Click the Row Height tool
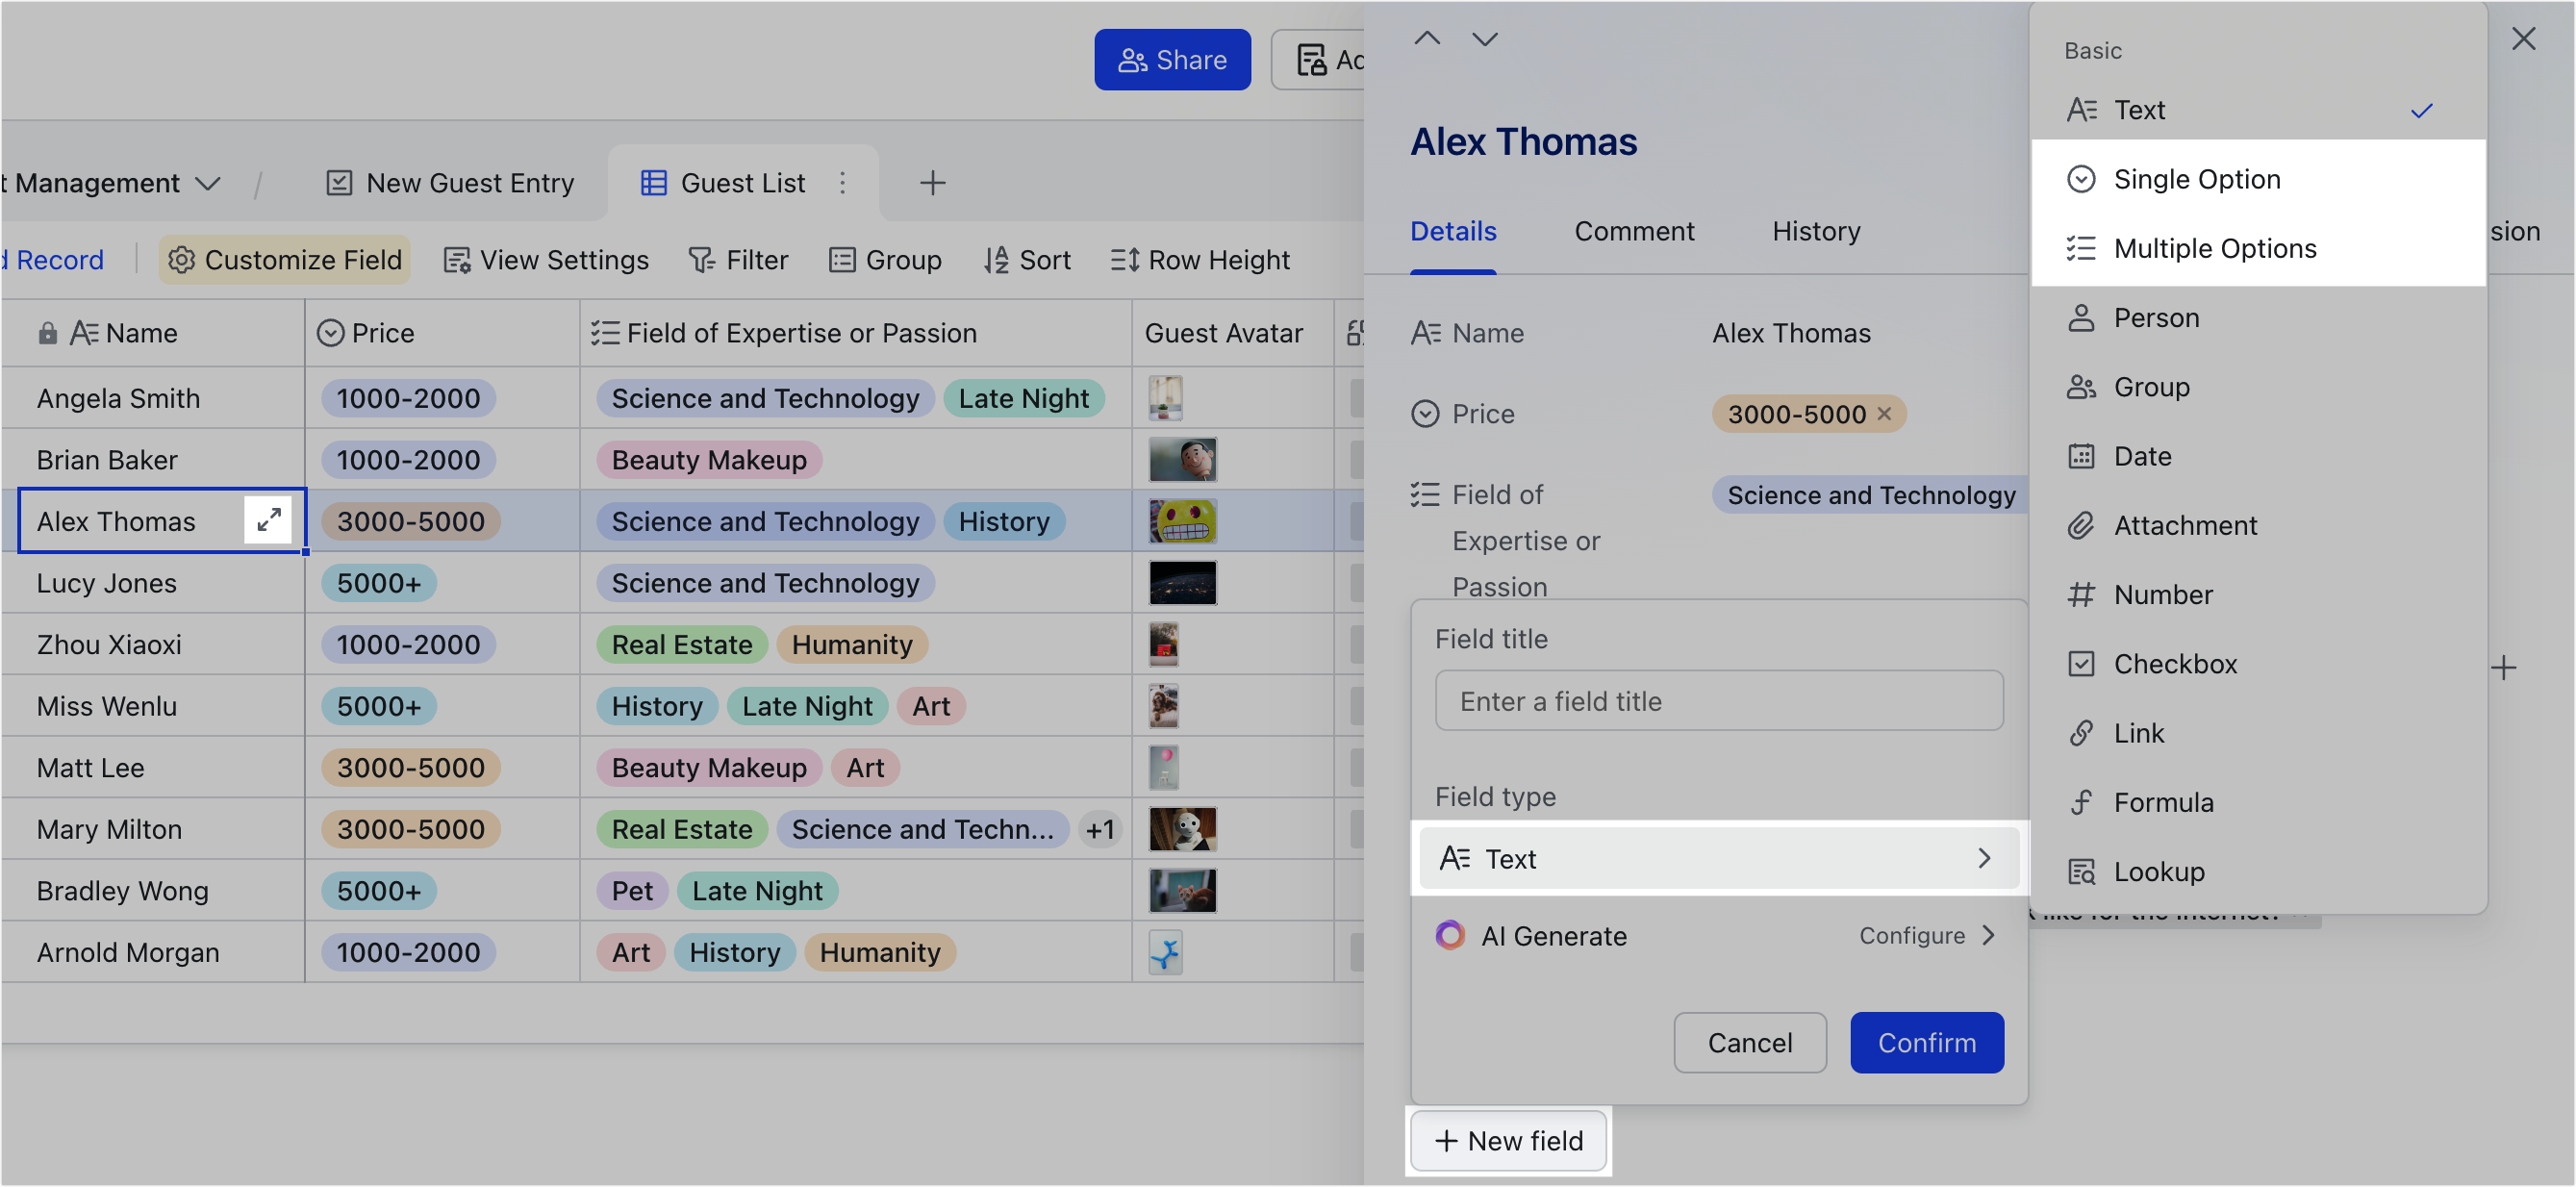The width and height of the screenshot is (2576, 1187). point(1200,260)
